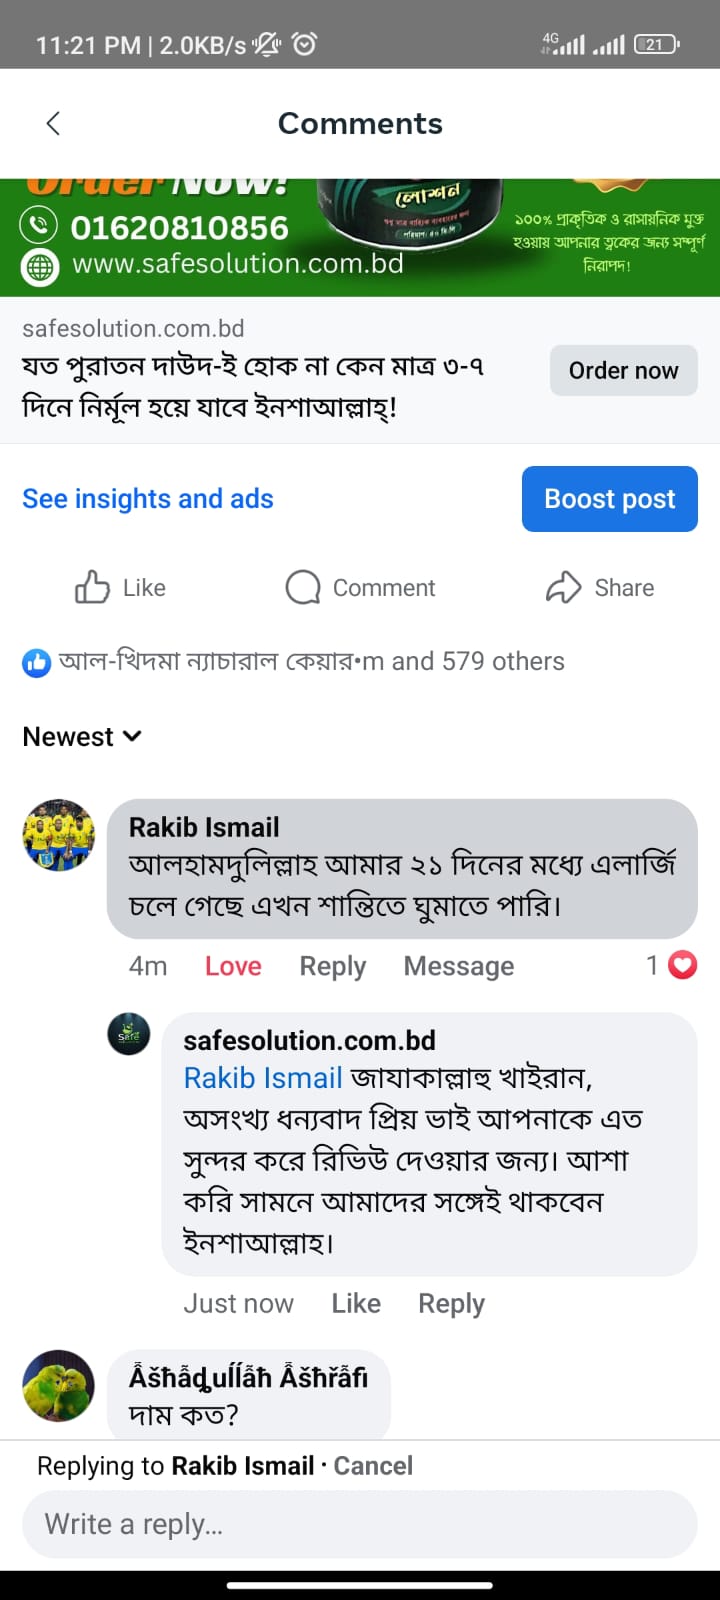The image size is (720, 1600).
Task: Cancel replying to Rakib Ismail
Action: (373, 1466)
